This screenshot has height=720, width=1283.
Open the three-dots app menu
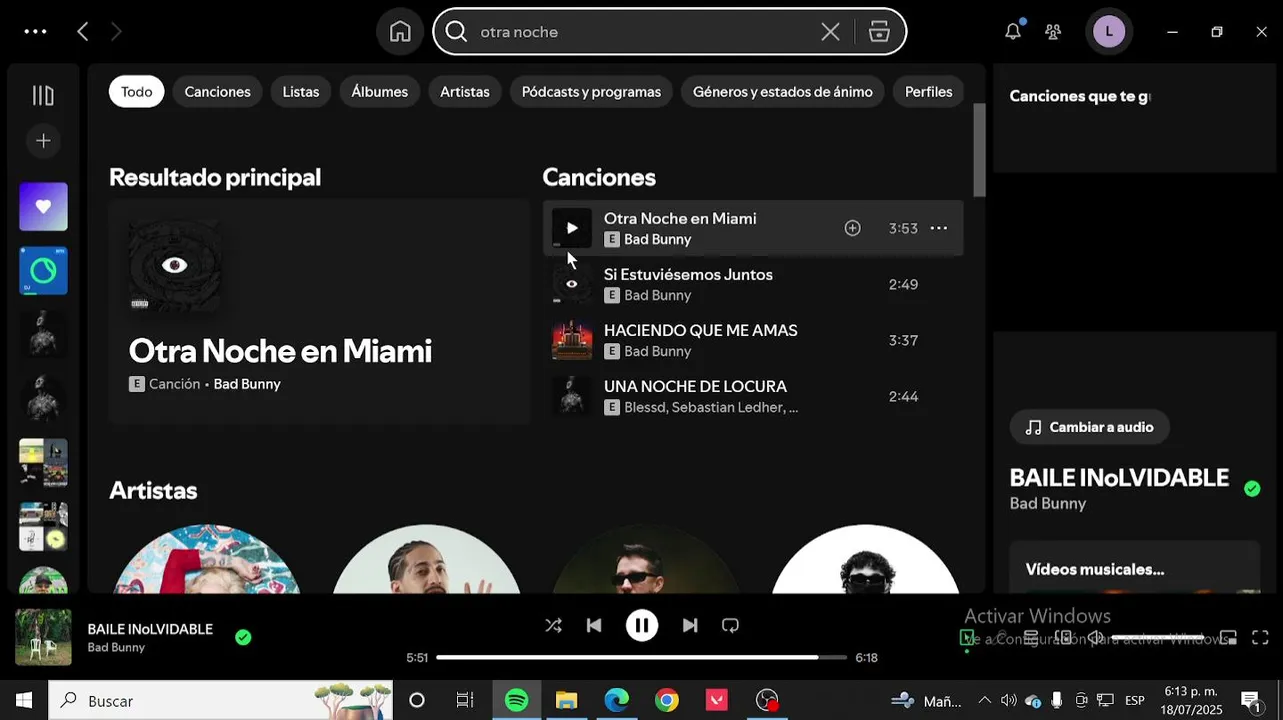click(35, 32)
